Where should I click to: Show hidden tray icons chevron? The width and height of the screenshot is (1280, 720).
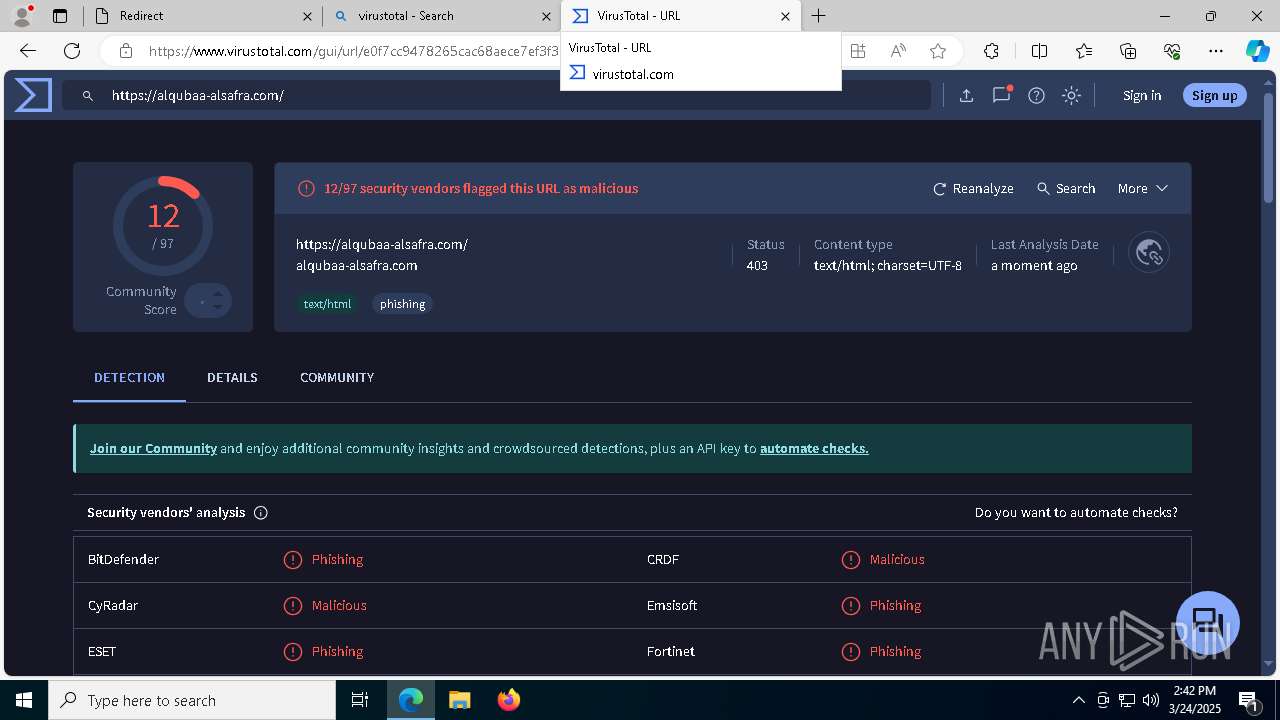[x=1078, y=700]
